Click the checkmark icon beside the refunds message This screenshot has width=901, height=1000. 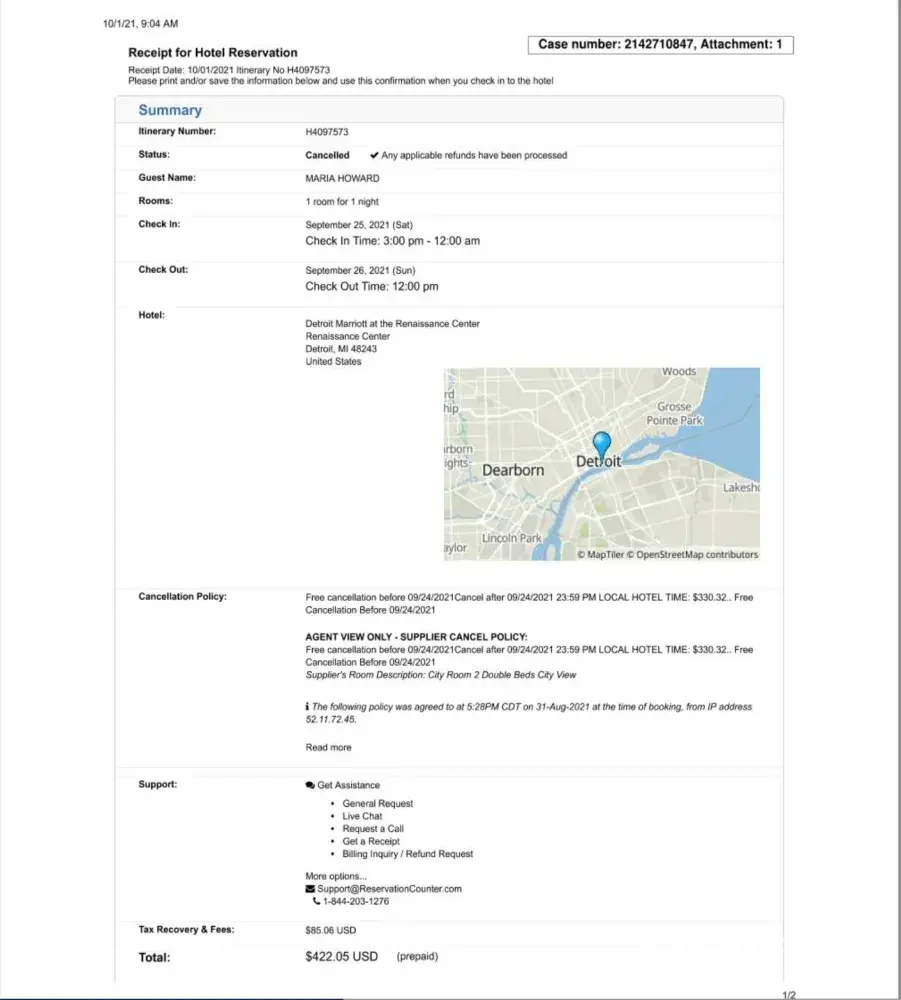coord(374,155)
